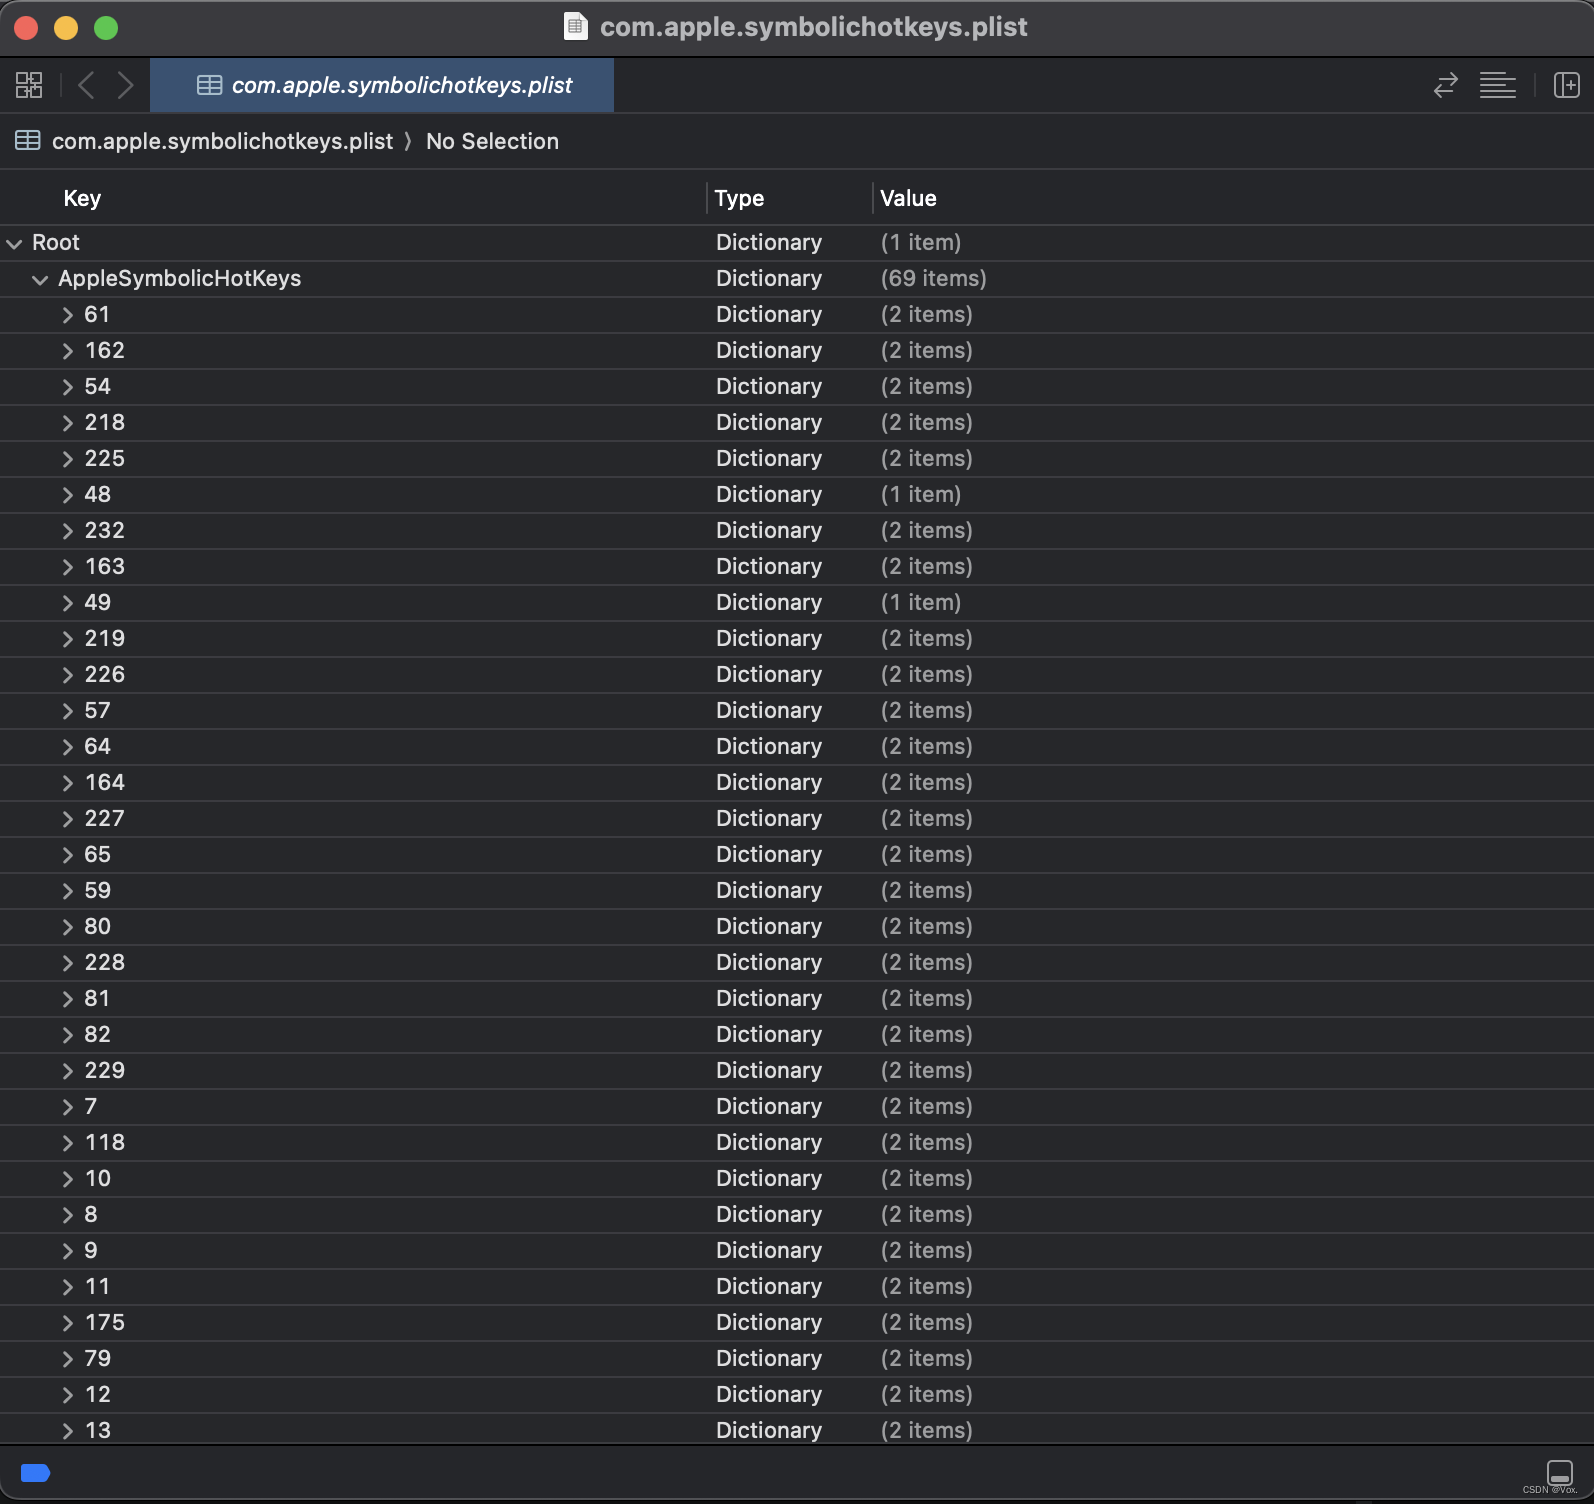Select the key 226 row
Screen dimensions: 1594x1504
pos(797,675)
